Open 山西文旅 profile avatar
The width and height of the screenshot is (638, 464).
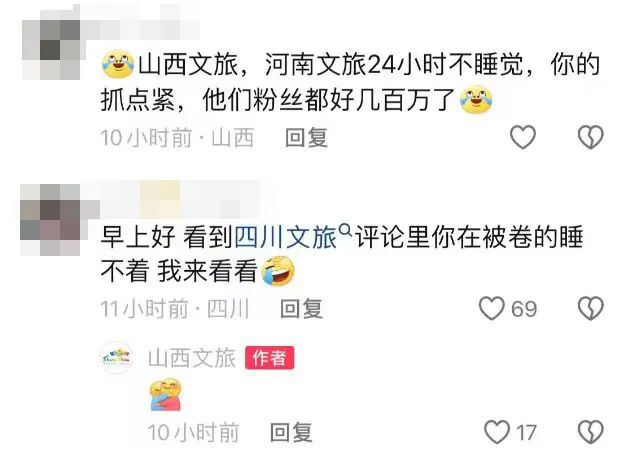click(x=117, y=358)
